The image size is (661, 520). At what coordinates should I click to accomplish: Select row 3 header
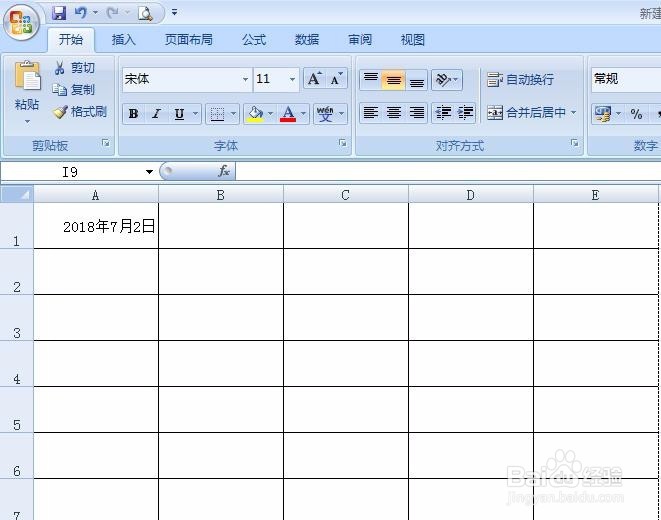(x=17, y=318)
